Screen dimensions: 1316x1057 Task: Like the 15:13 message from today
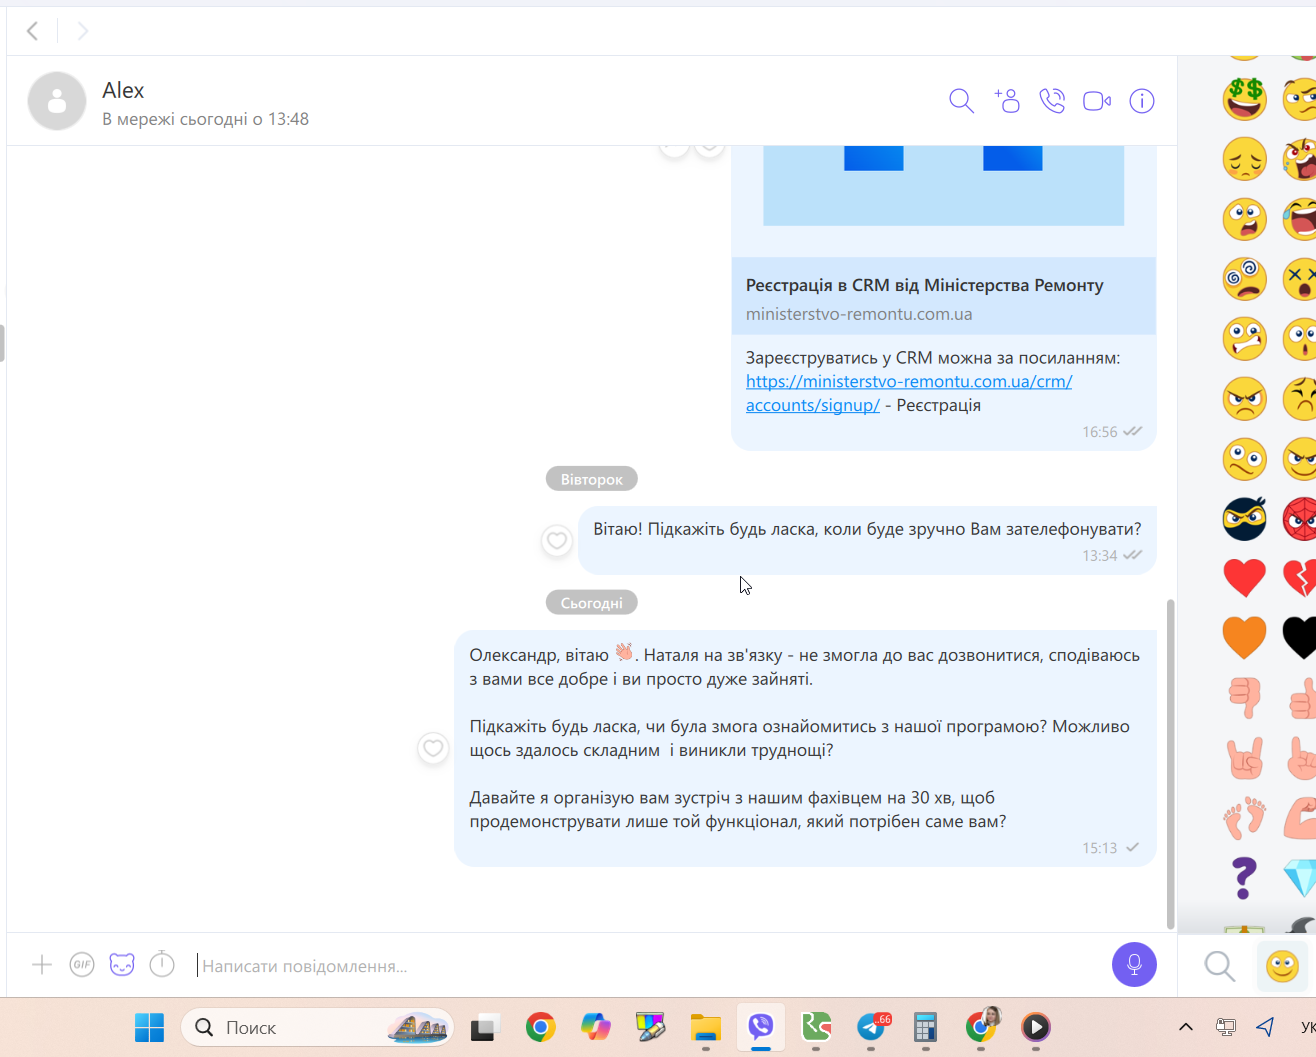[x=433, y=748]
